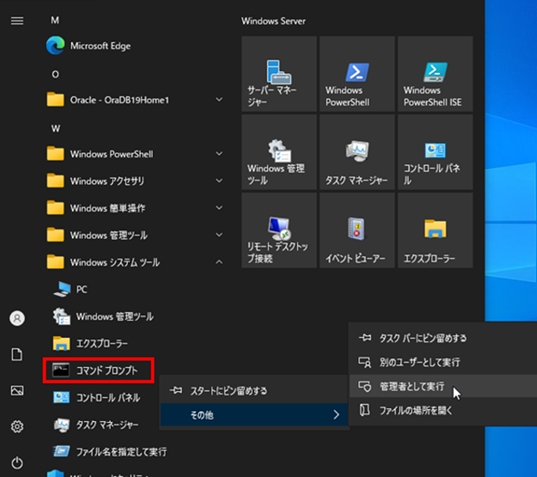Expand Windows アクセサリ folder chevron
The image size is (537, 477).
point(219,181)
